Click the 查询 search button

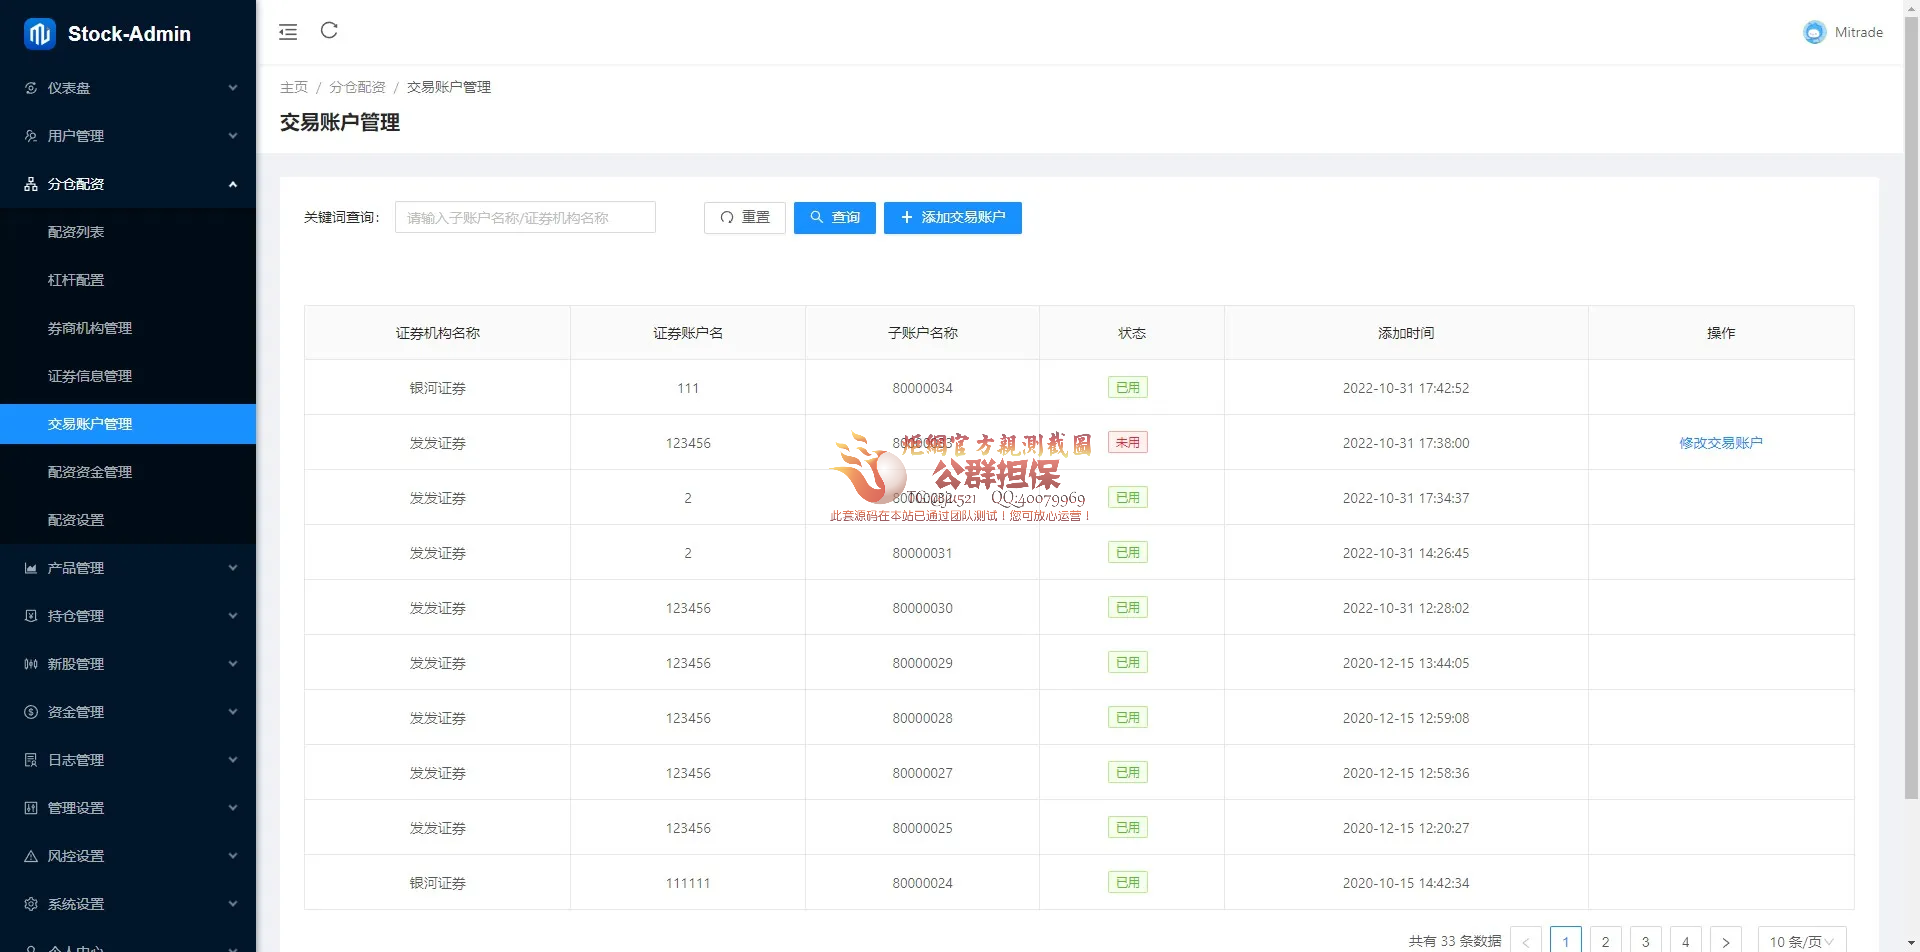(x=834, y=218)
